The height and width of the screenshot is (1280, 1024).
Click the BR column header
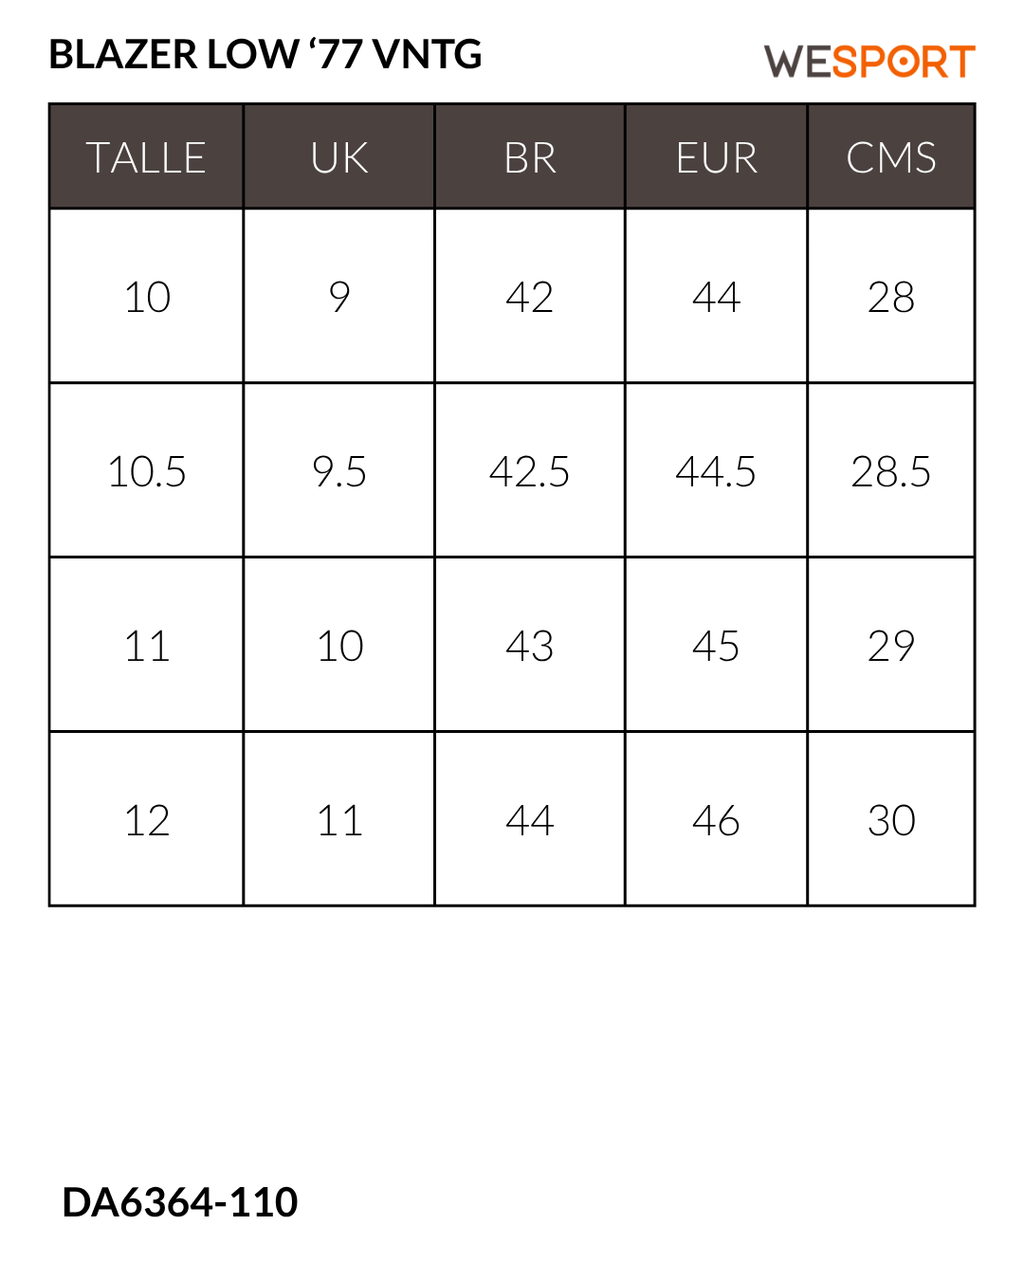[x=530, y=157]
